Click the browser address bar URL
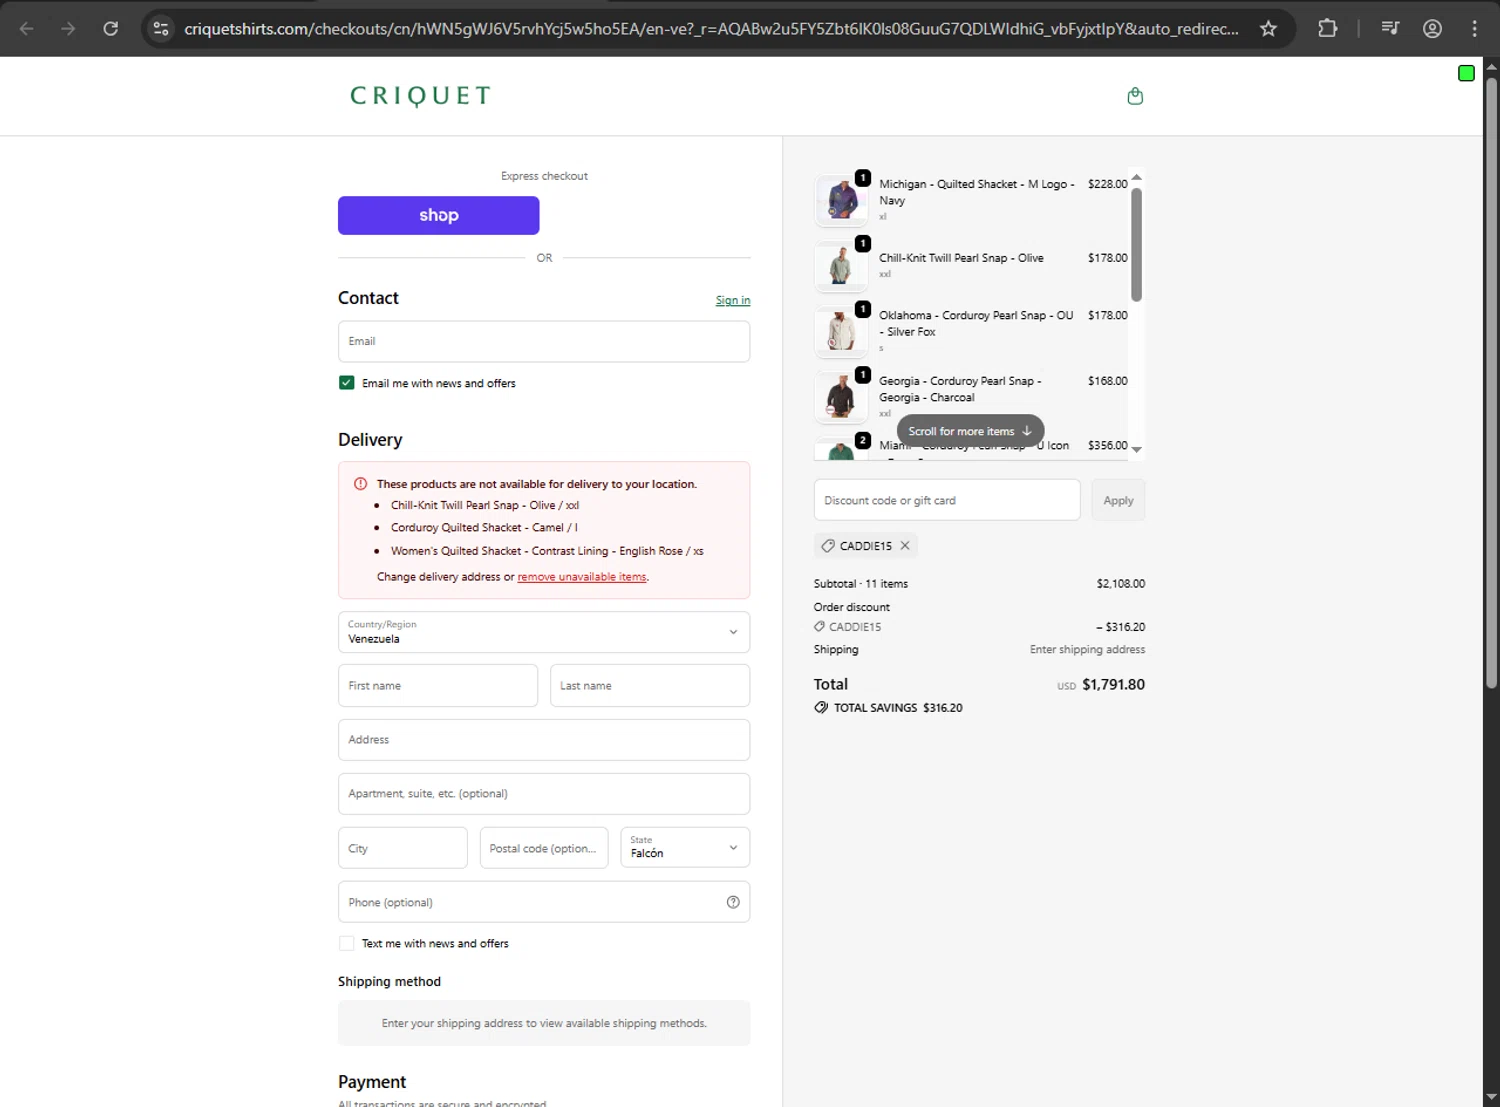The image size is (1500, 1107). (711, 28)
